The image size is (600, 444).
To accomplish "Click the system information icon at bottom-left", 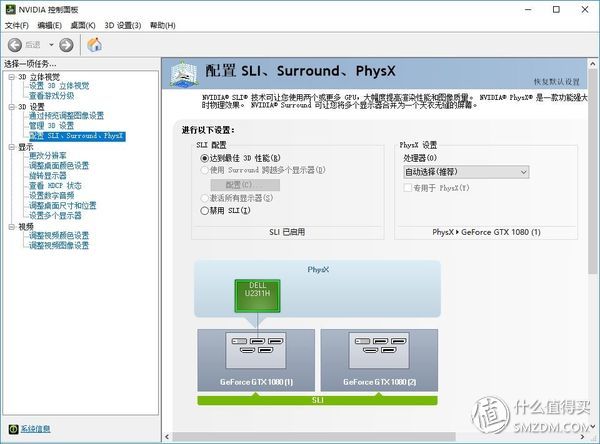I will 13,429.
